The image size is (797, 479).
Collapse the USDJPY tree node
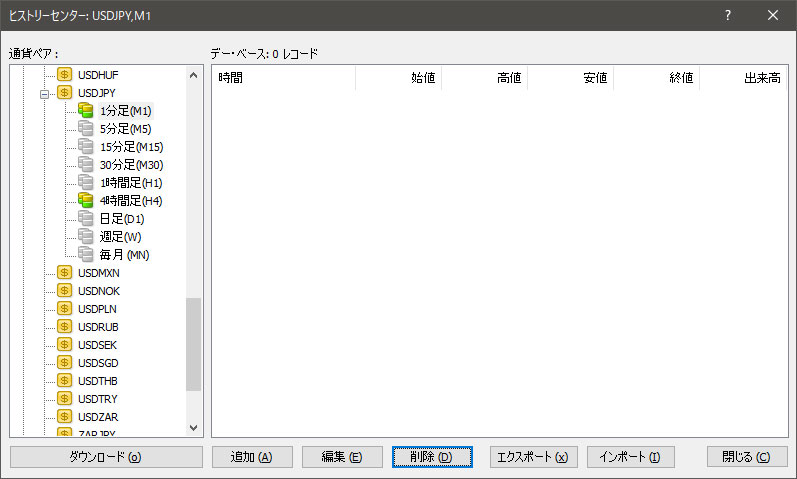(44, 93)
